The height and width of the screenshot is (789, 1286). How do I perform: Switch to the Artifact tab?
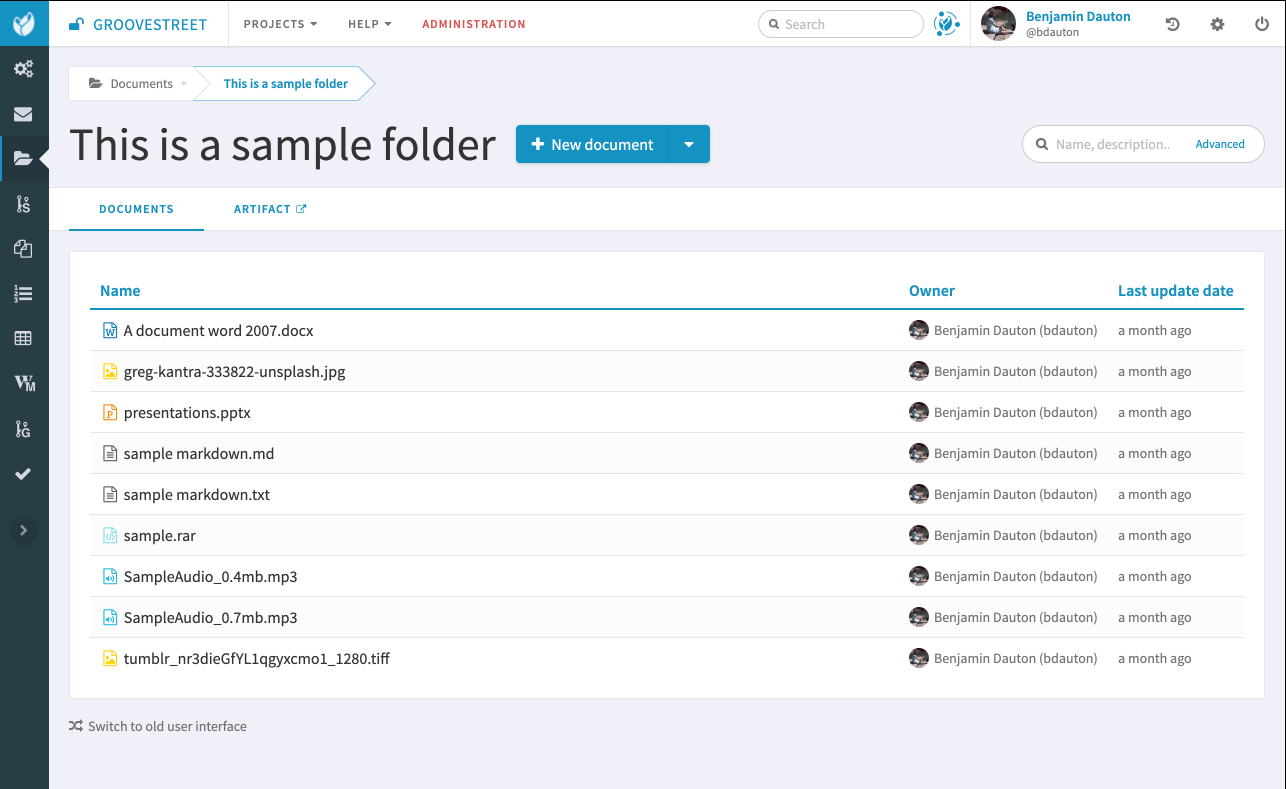point(270,209)
